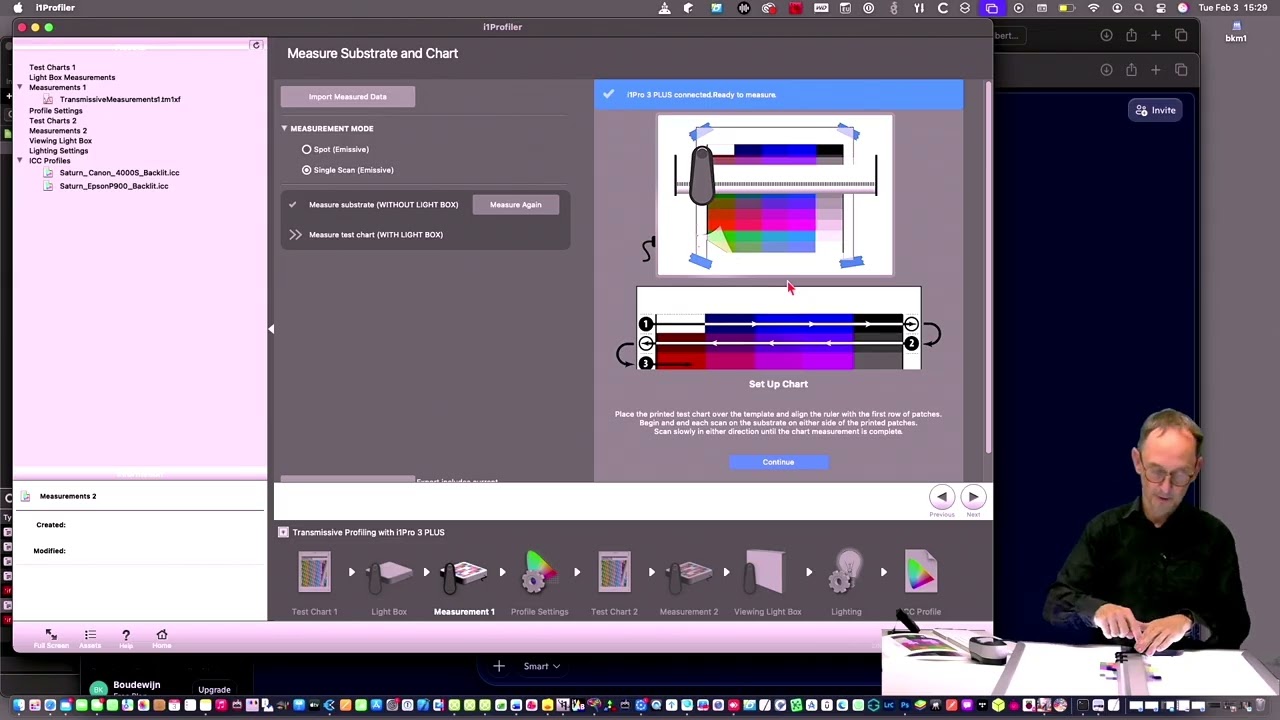Select Profile Settings in the sidebar tree
The image size is (1280, 720).
click(x=56, y=111)
